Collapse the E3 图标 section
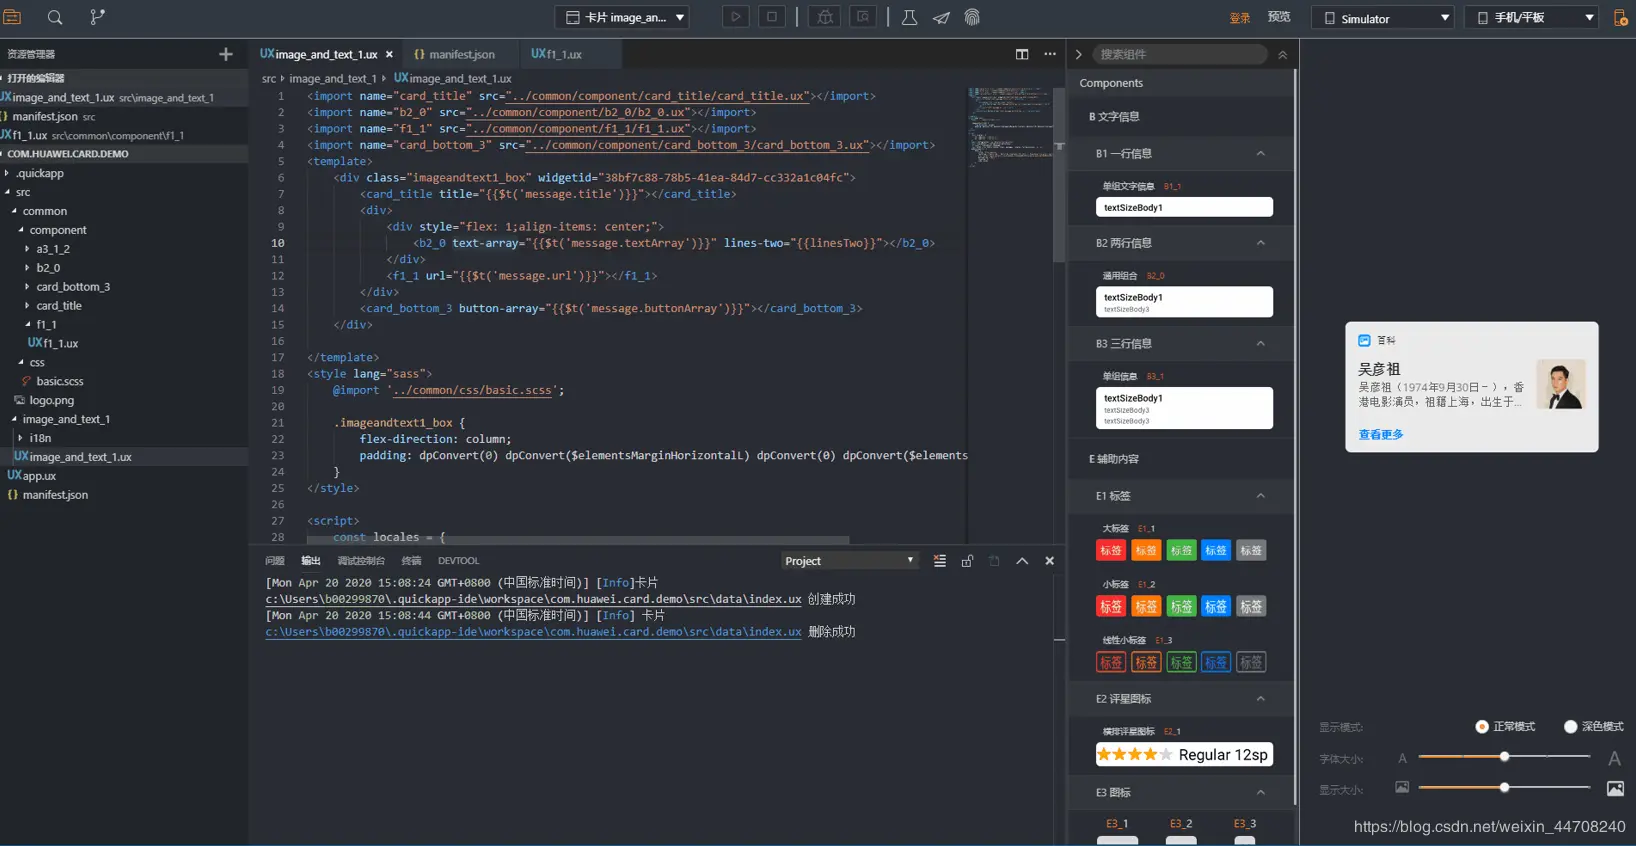Screen dimensions: 1636x846 [1260, 793]
